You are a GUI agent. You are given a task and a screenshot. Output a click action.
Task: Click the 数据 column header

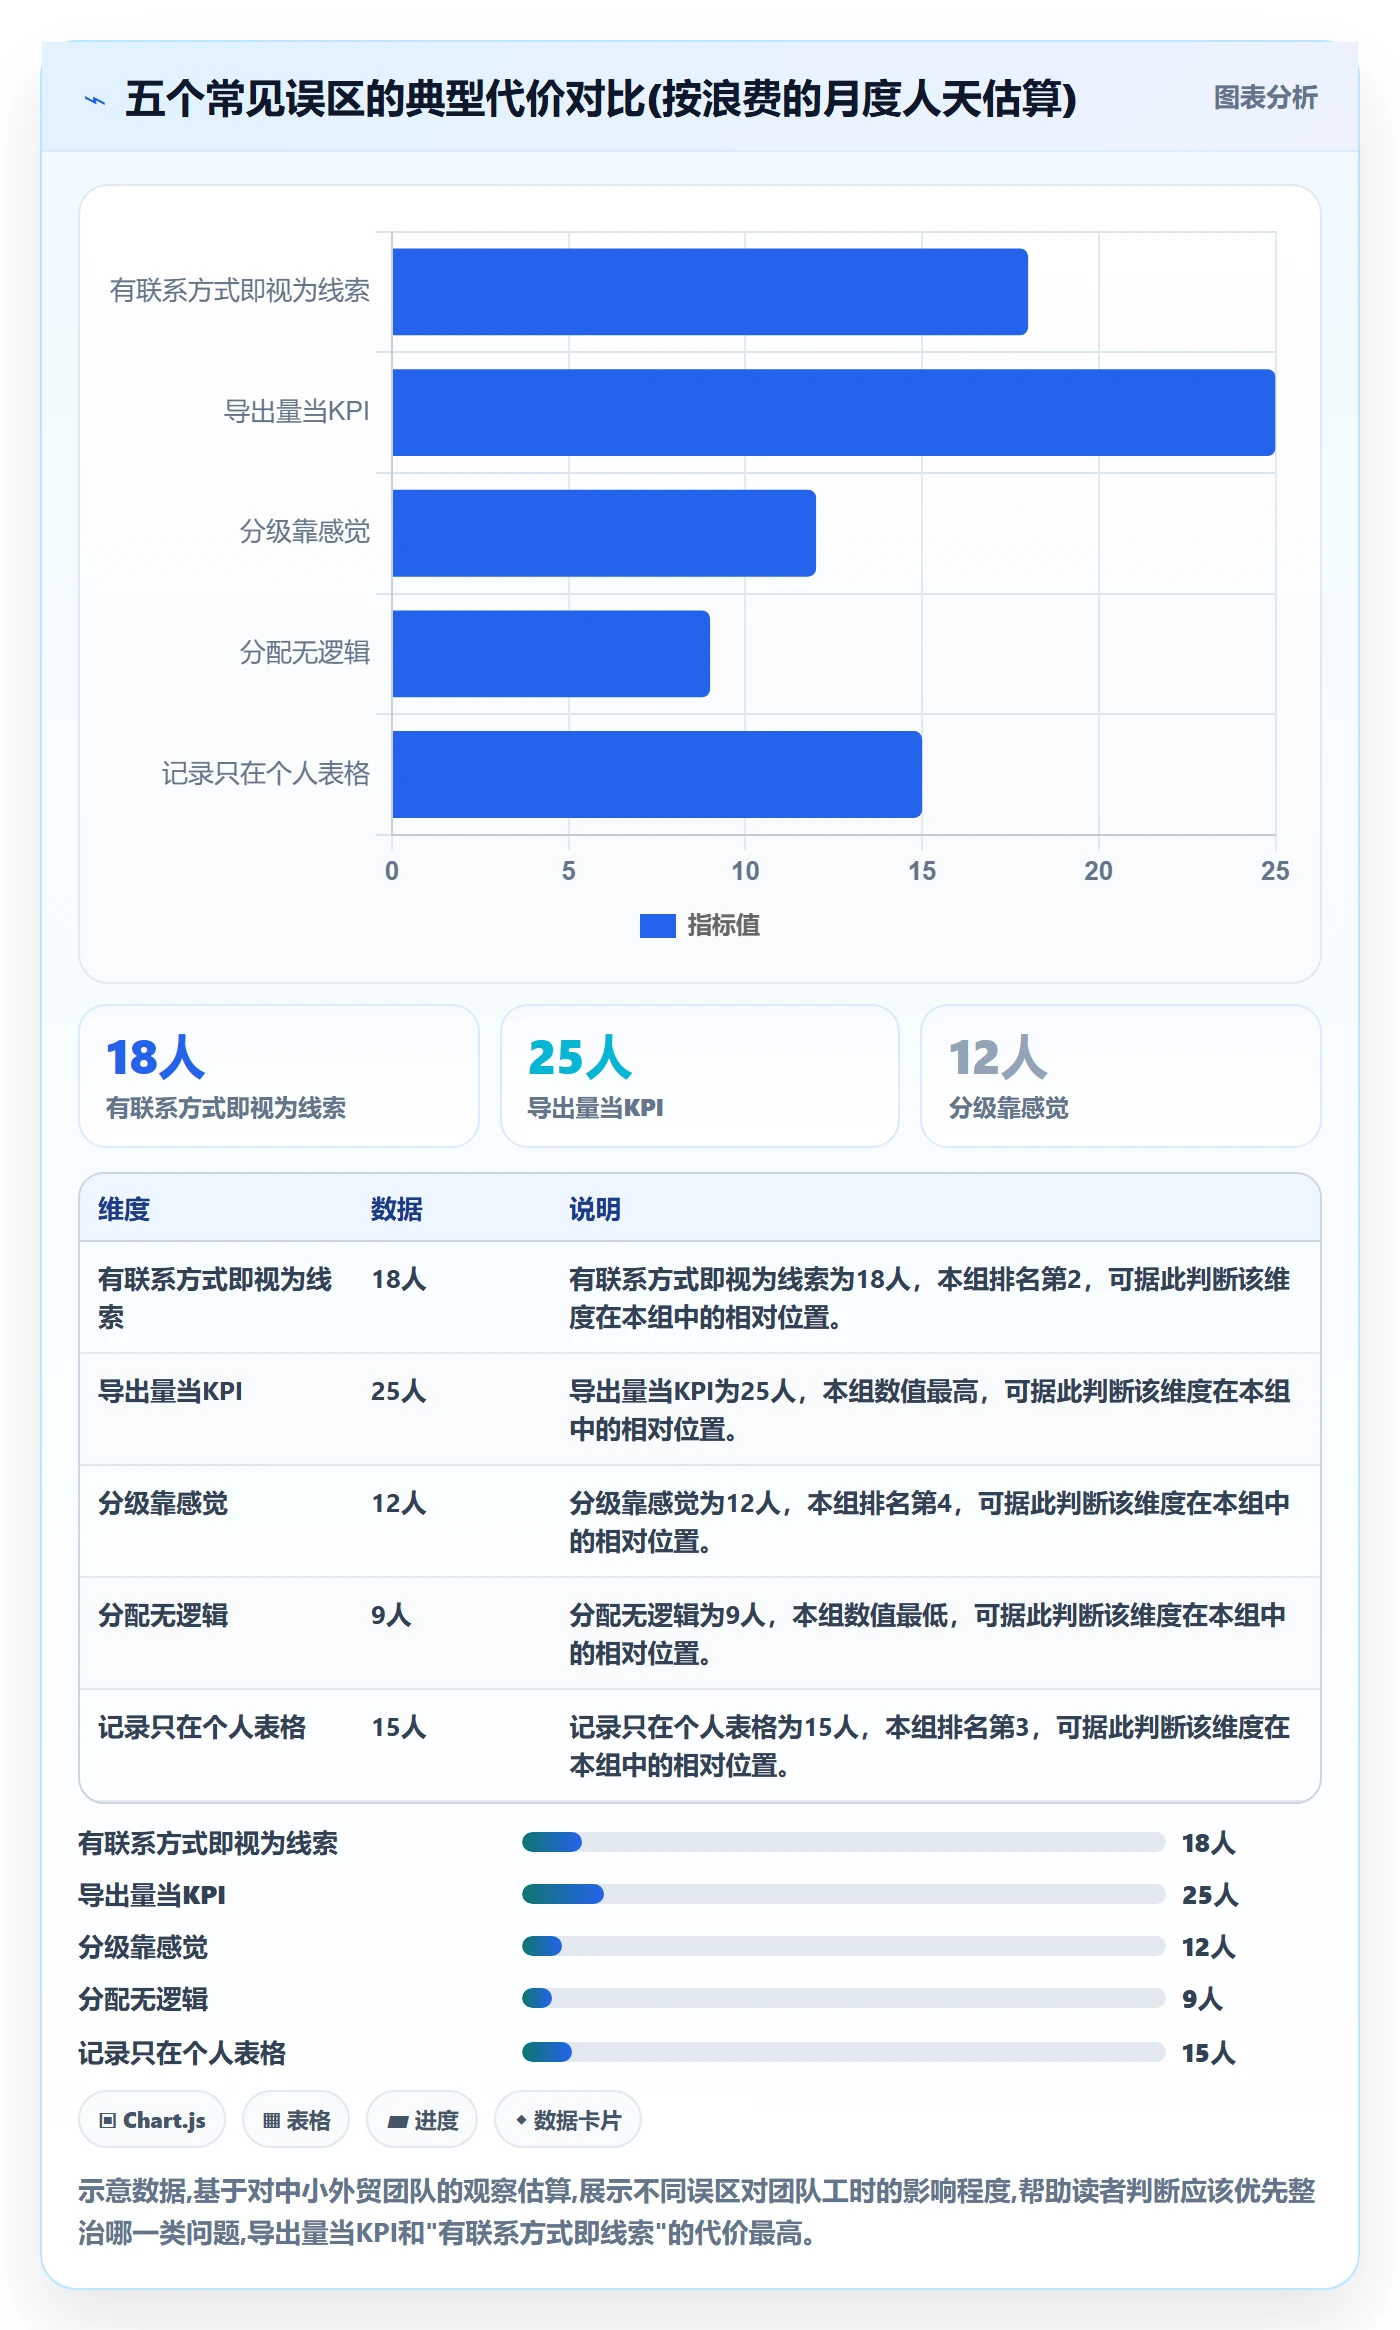(x=397, y=1209)
